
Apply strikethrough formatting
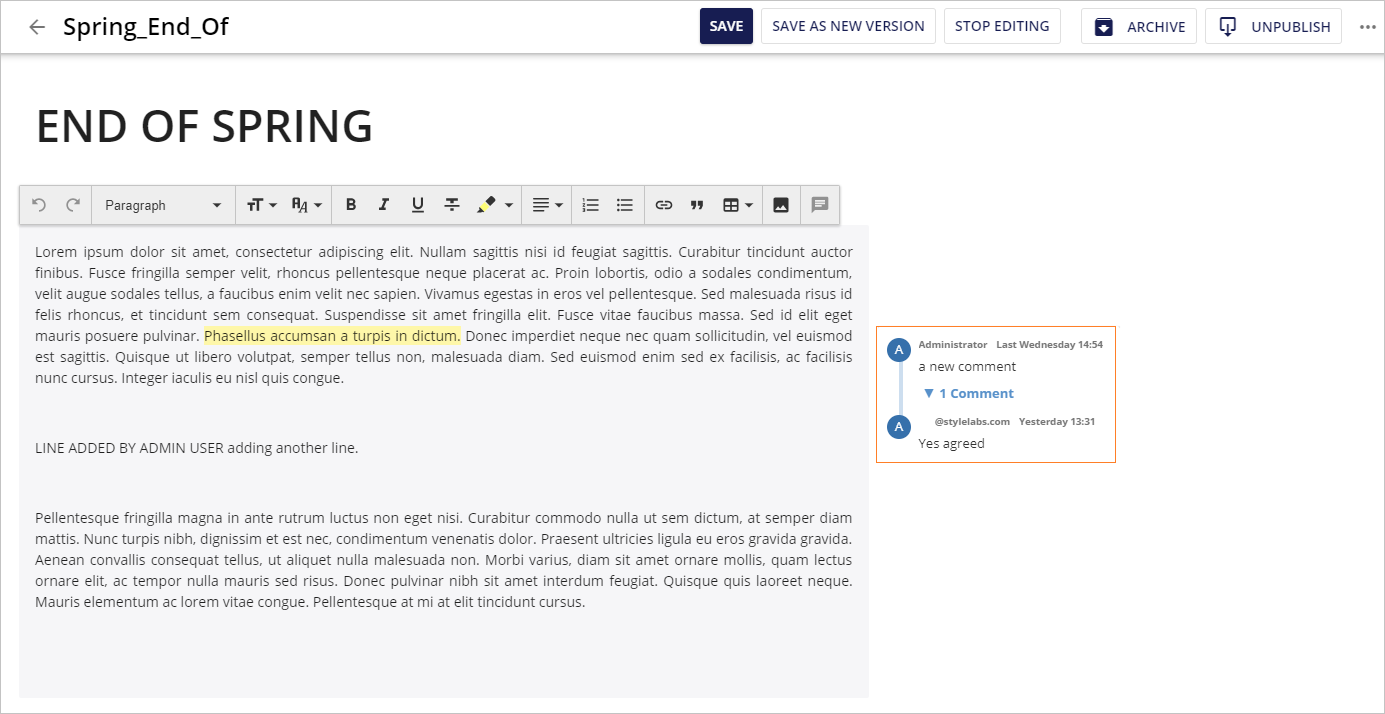tap(452, 205)
